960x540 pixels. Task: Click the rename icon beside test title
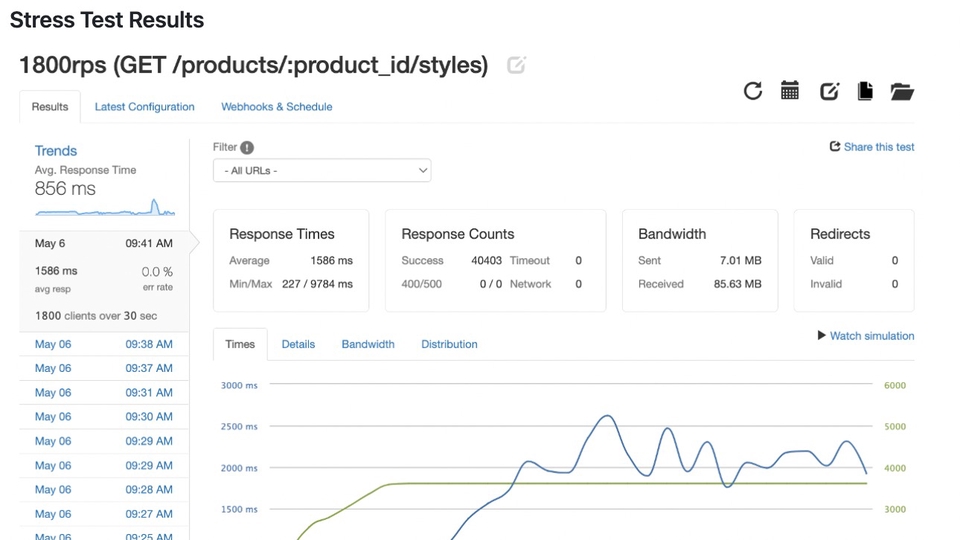(516, 65)
